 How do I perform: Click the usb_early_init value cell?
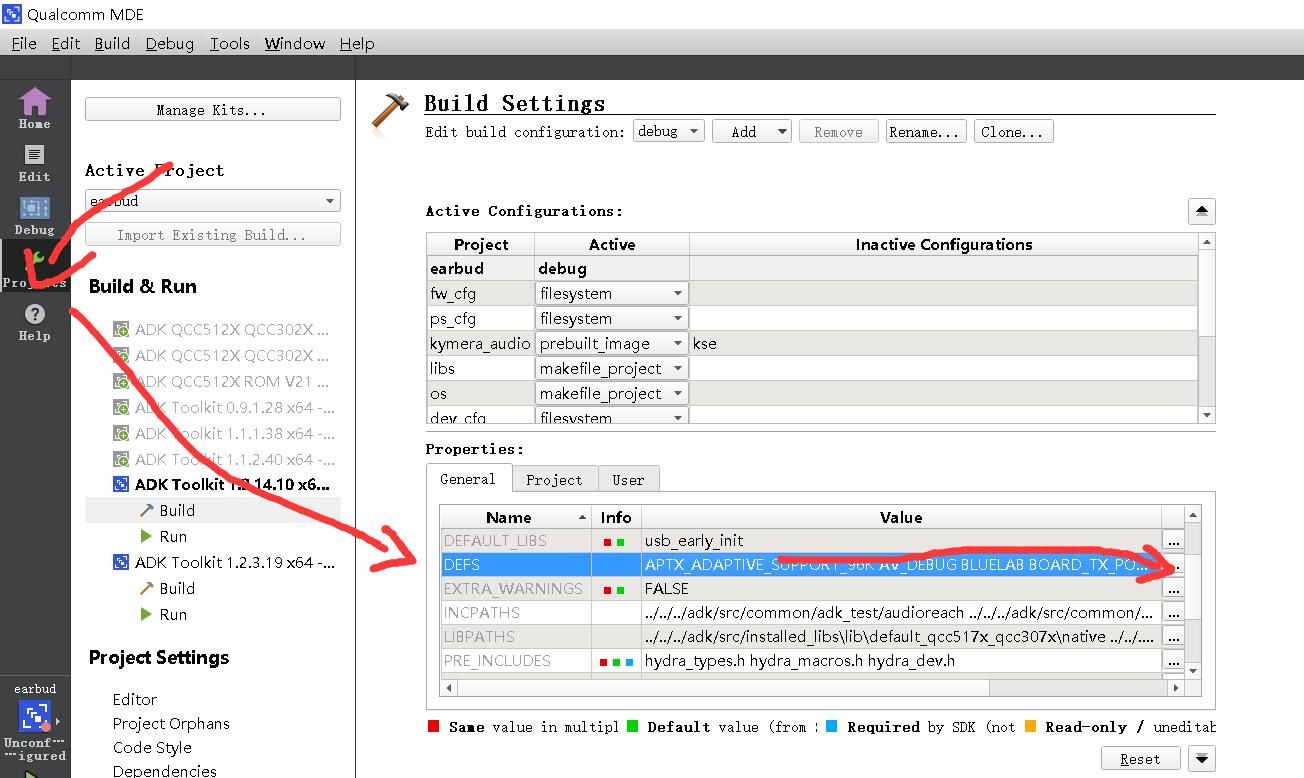(901, 541)
